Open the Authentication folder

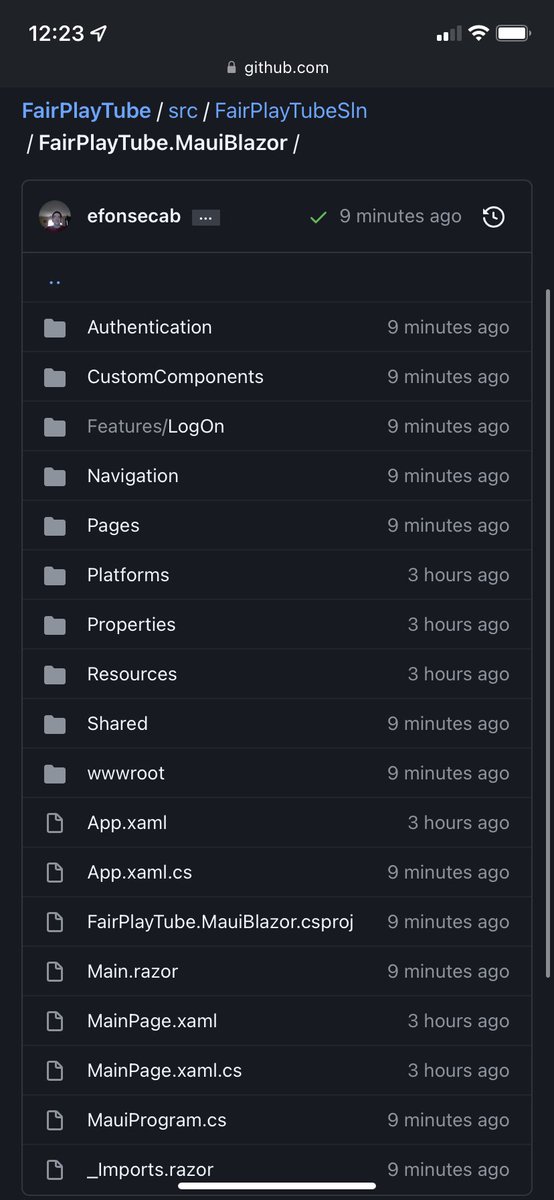(x=150, y=327)
